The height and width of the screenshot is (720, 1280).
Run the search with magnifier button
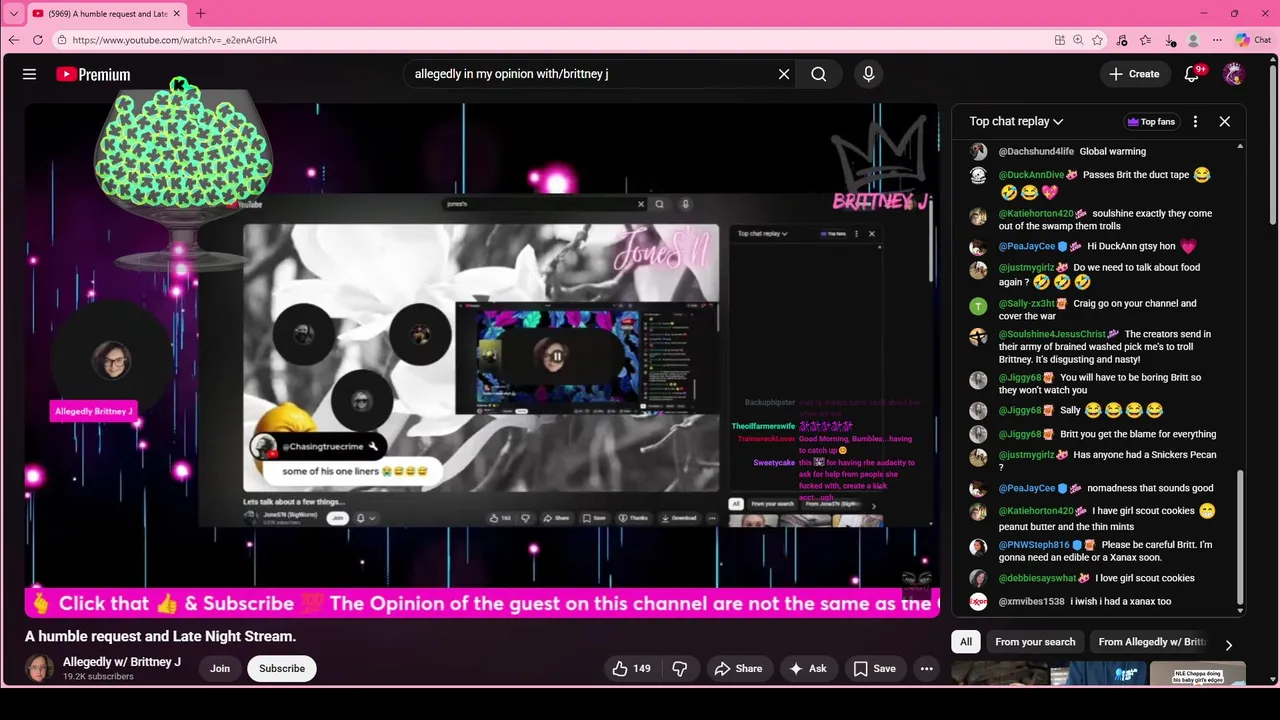click(x=819, y=74)
